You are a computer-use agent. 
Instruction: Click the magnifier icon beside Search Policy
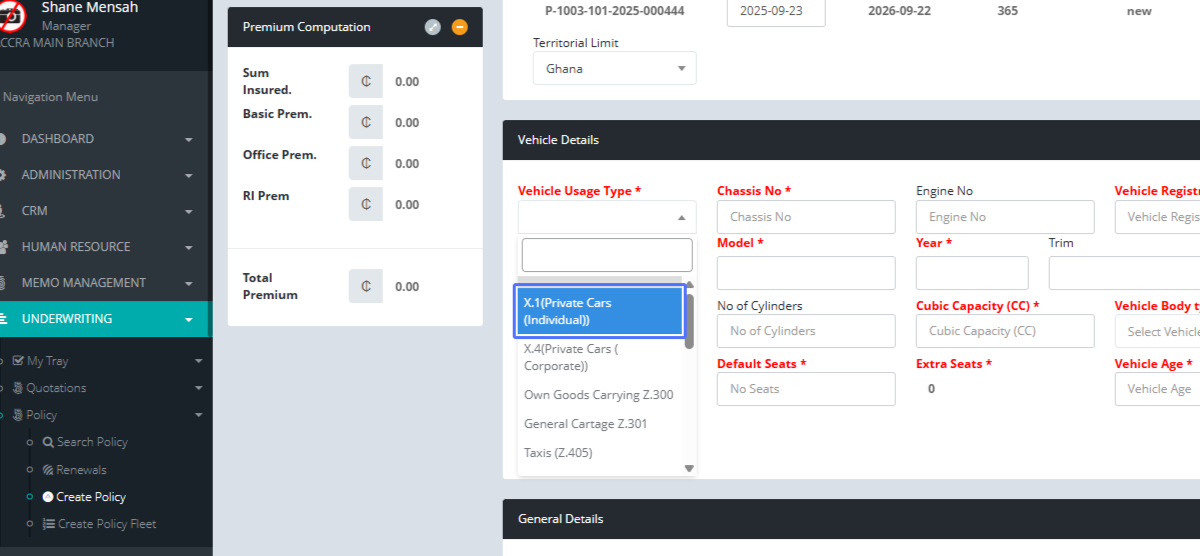click(48, 442)
